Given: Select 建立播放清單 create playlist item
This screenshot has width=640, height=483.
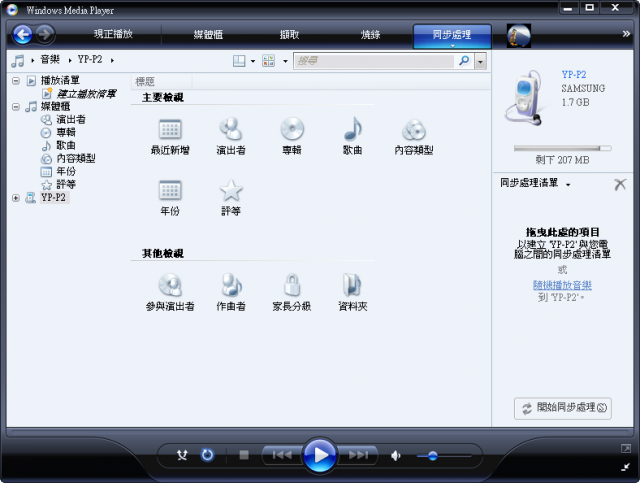Looking at the screenshot, I should pyautogui.click(x=86, y=94).
